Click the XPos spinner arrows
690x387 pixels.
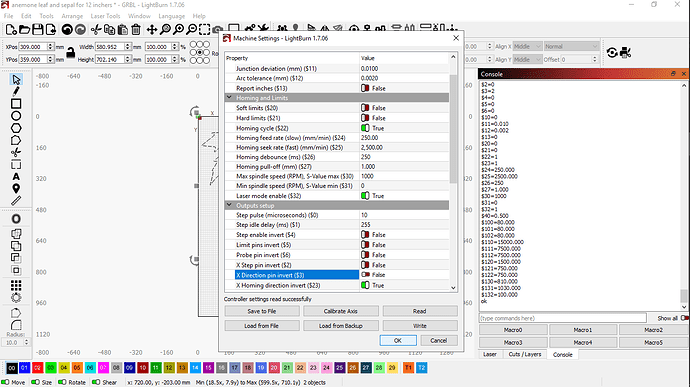[50, 46]
